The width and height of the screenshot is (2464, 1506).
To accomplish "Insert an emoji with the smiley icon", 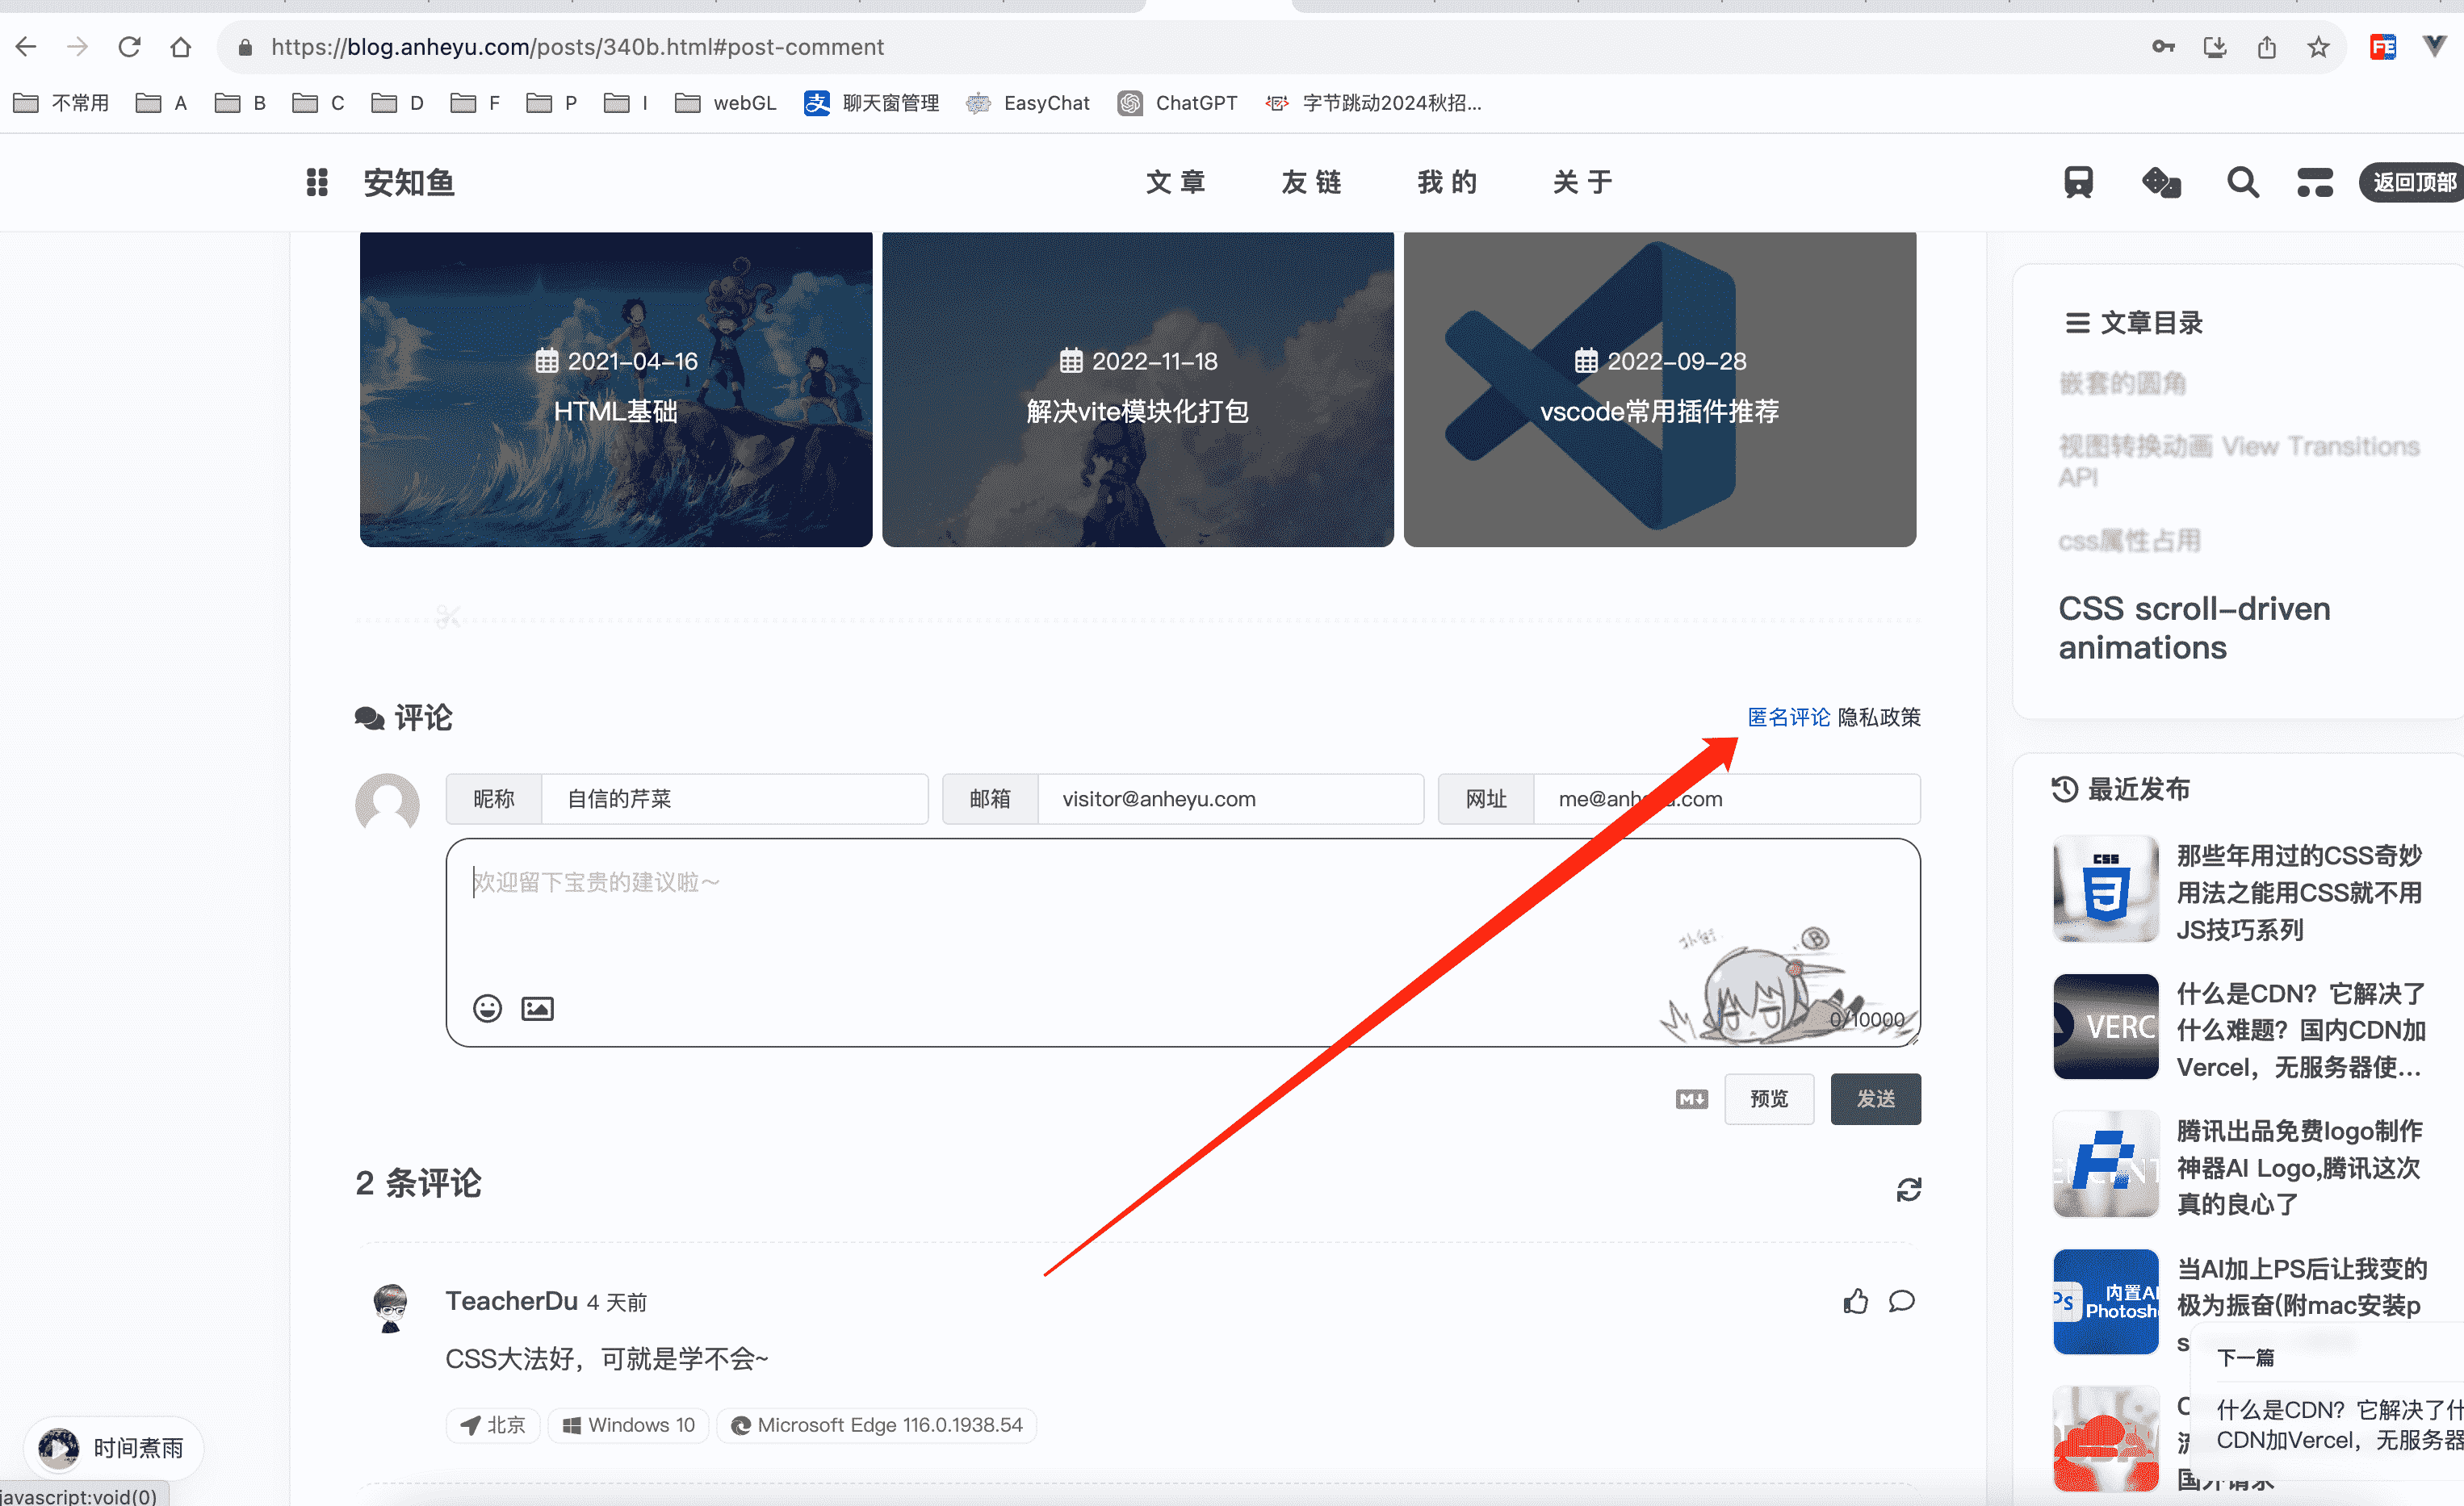I will 487,1008.
